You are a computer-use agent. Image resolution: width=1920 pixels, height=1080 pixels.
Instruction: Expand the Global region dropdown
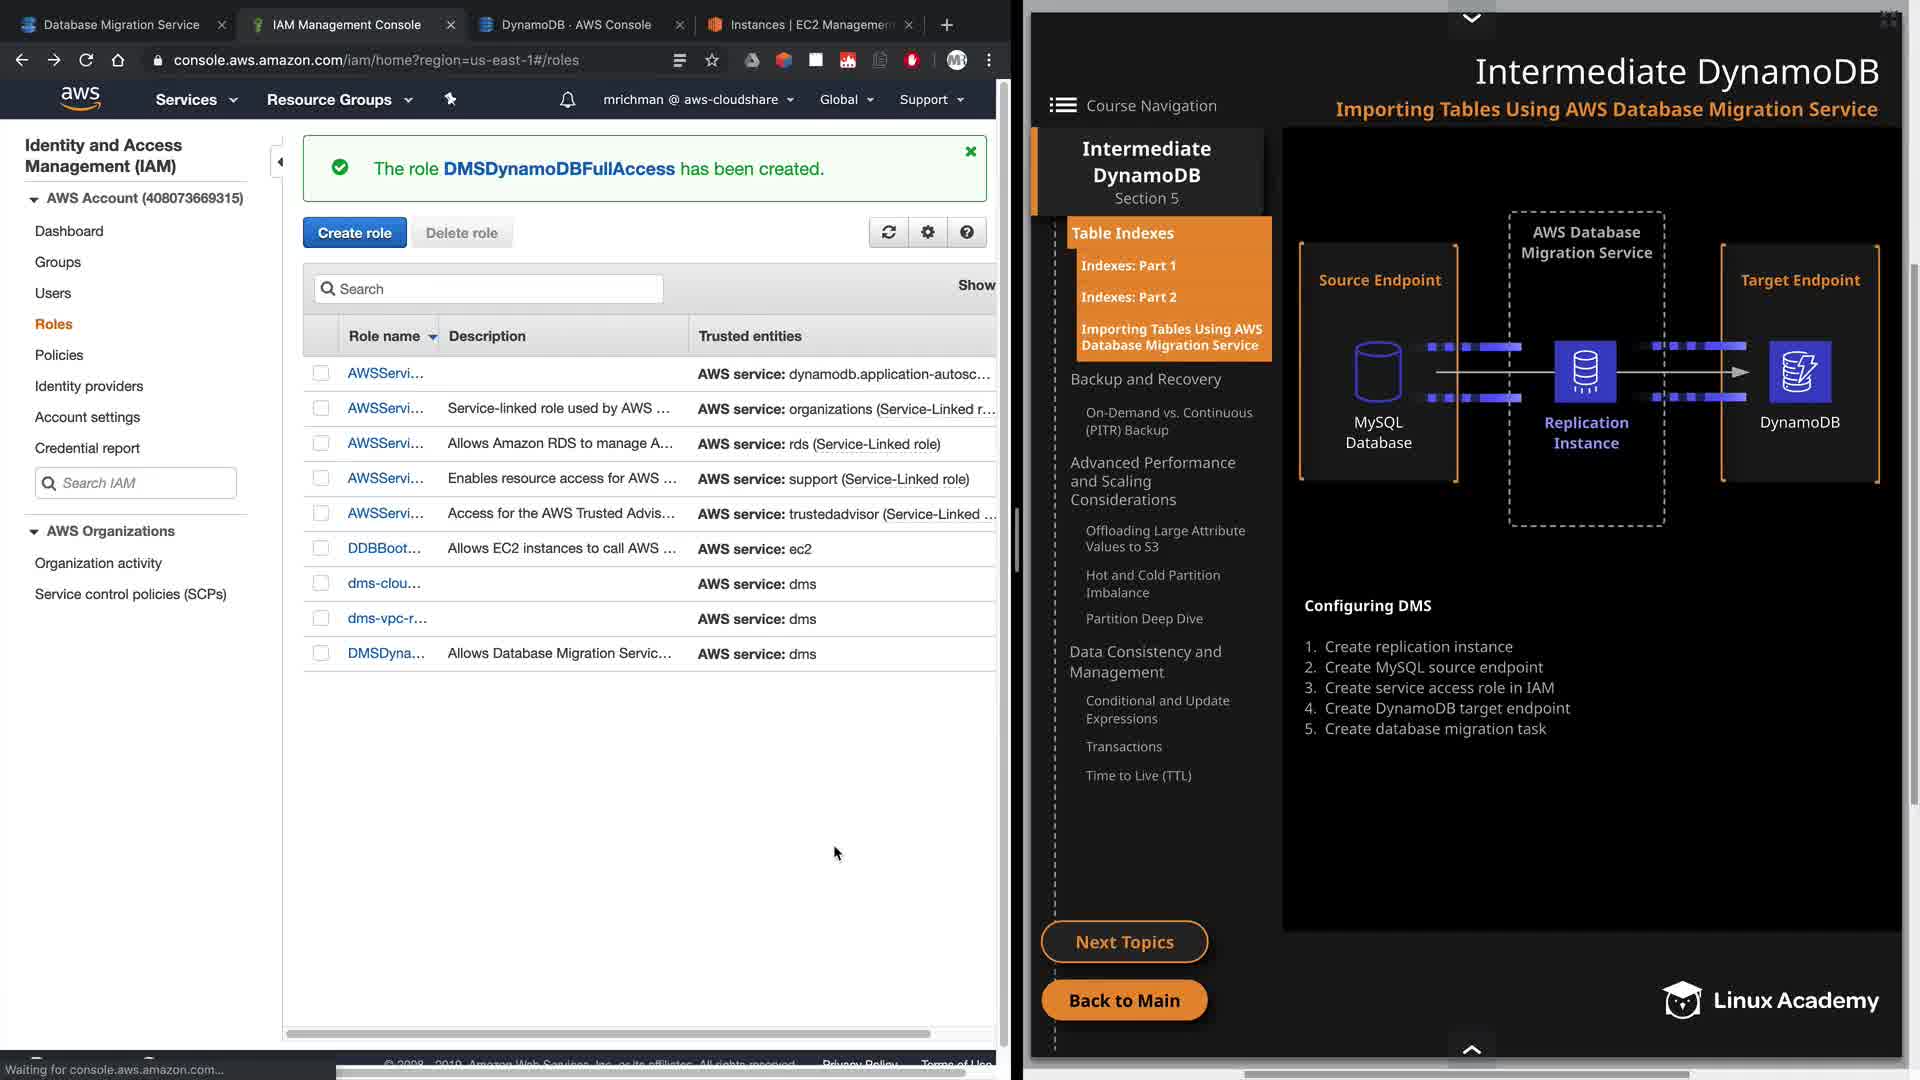click(x=846, y=100)
